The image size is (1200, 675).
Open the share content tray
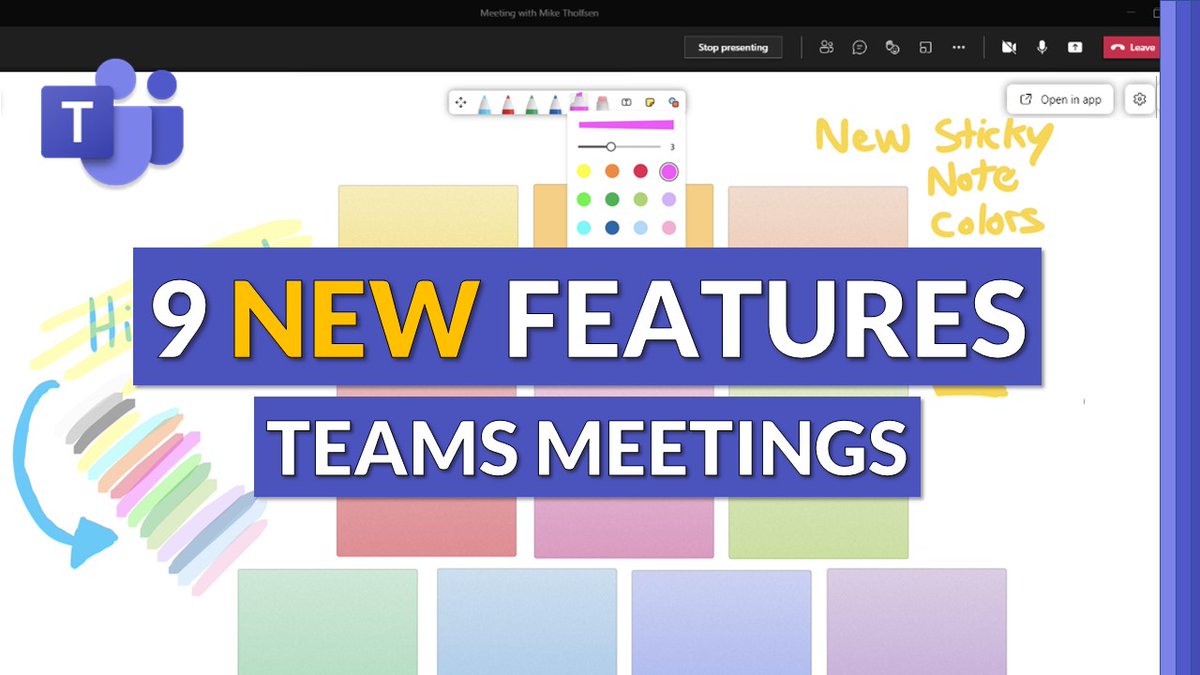pyautogui.click(x=1075, y=47)
